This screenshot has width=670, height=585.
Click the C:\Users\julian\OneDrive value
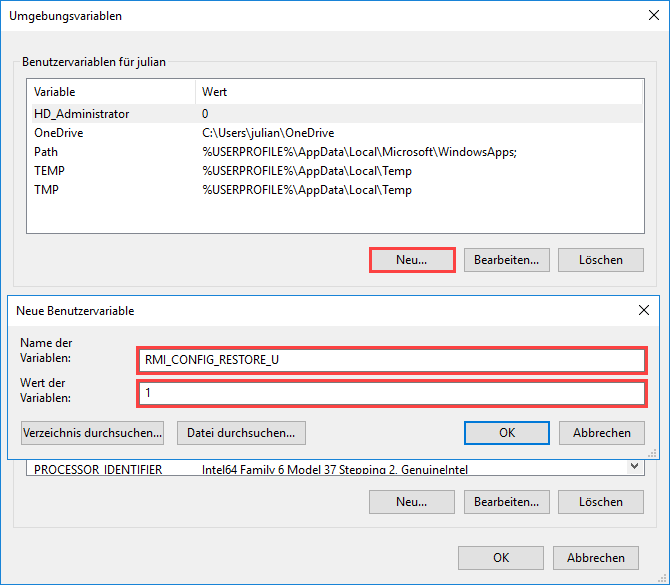click(268, 133)
